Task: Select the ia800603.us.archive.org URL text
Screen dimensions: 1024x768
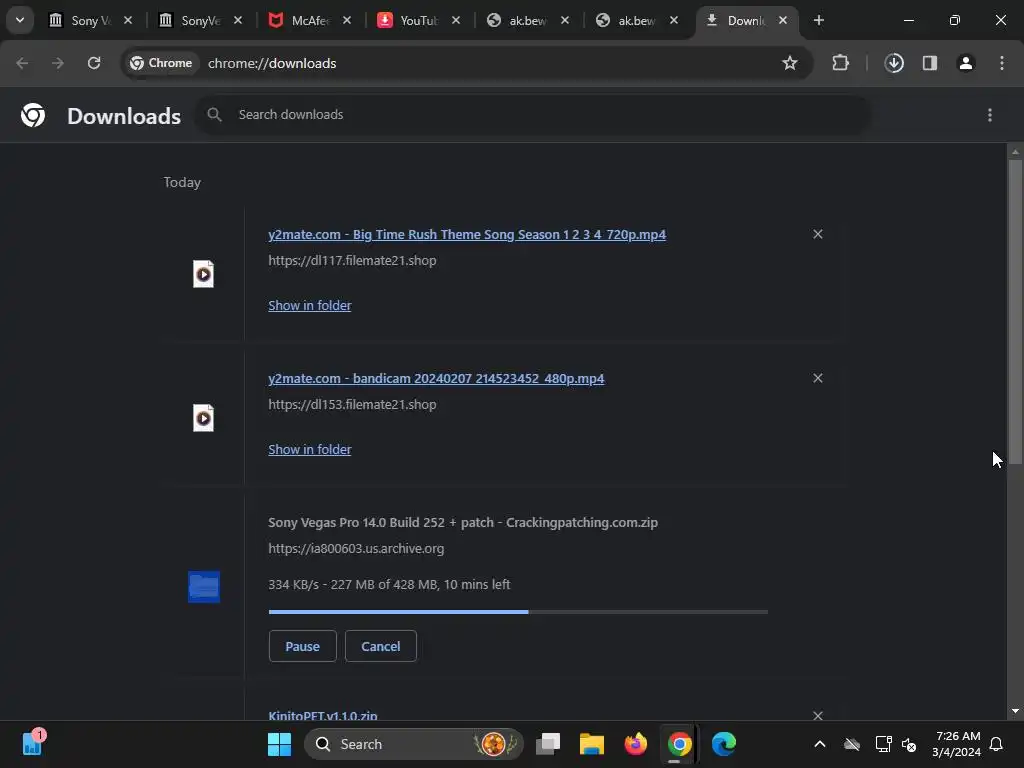Action: pyautogui.click(x=356, y=549)
